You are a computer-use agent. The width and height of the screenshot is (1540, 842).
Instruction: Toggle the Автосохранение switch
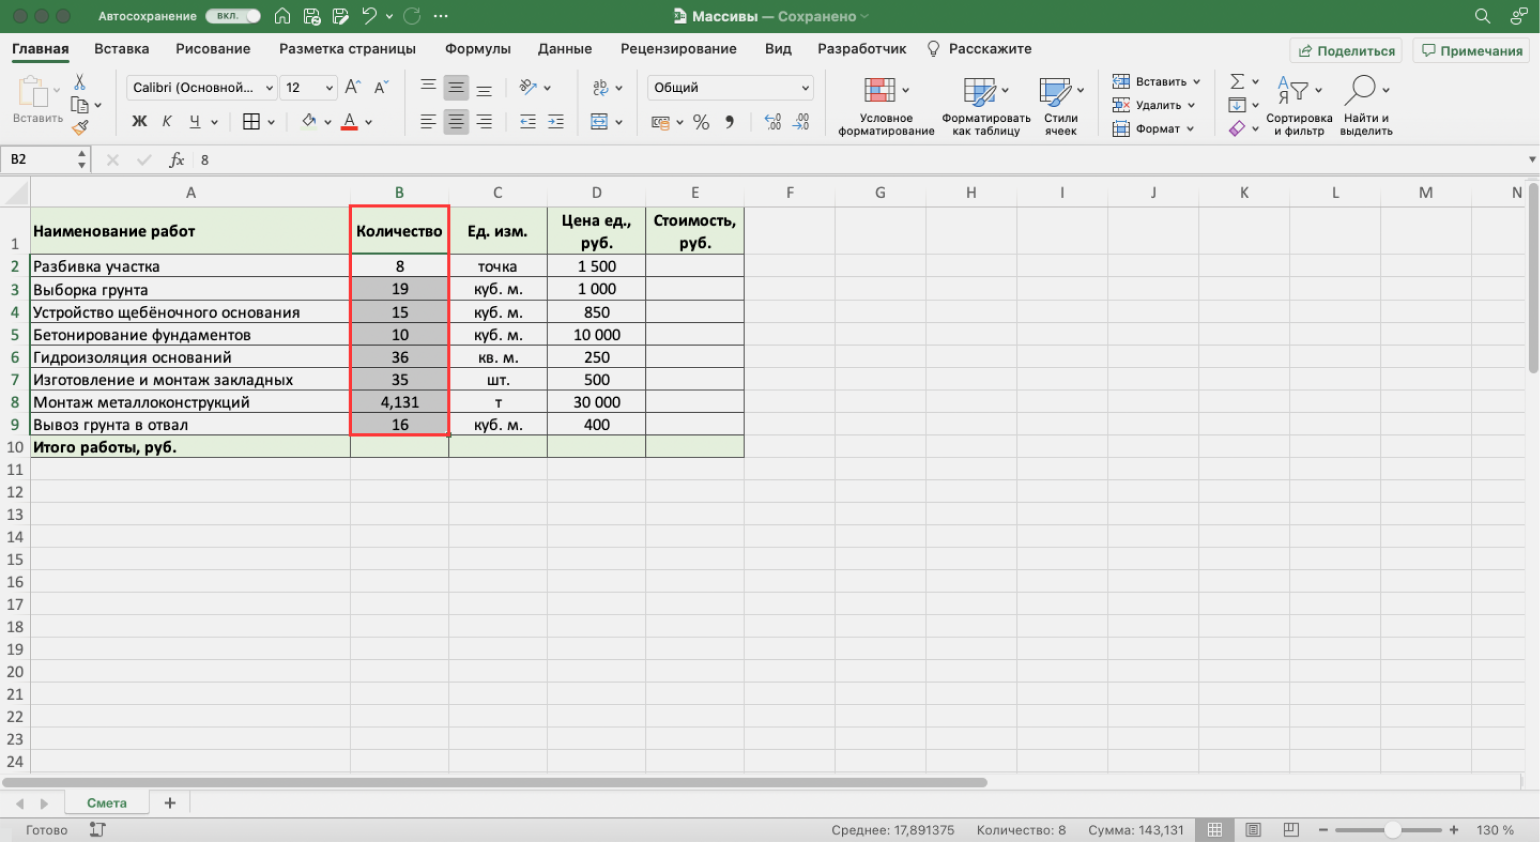pyautogui.click(x=233, y=16)
